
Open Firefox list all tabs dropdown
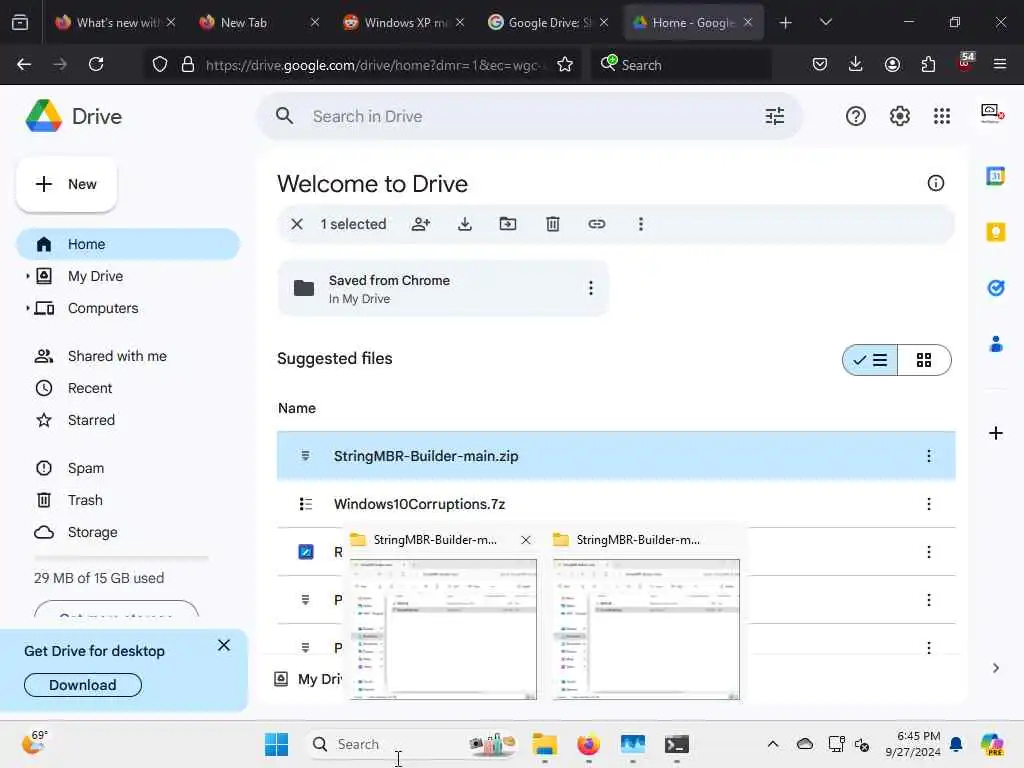coord(825,22)
